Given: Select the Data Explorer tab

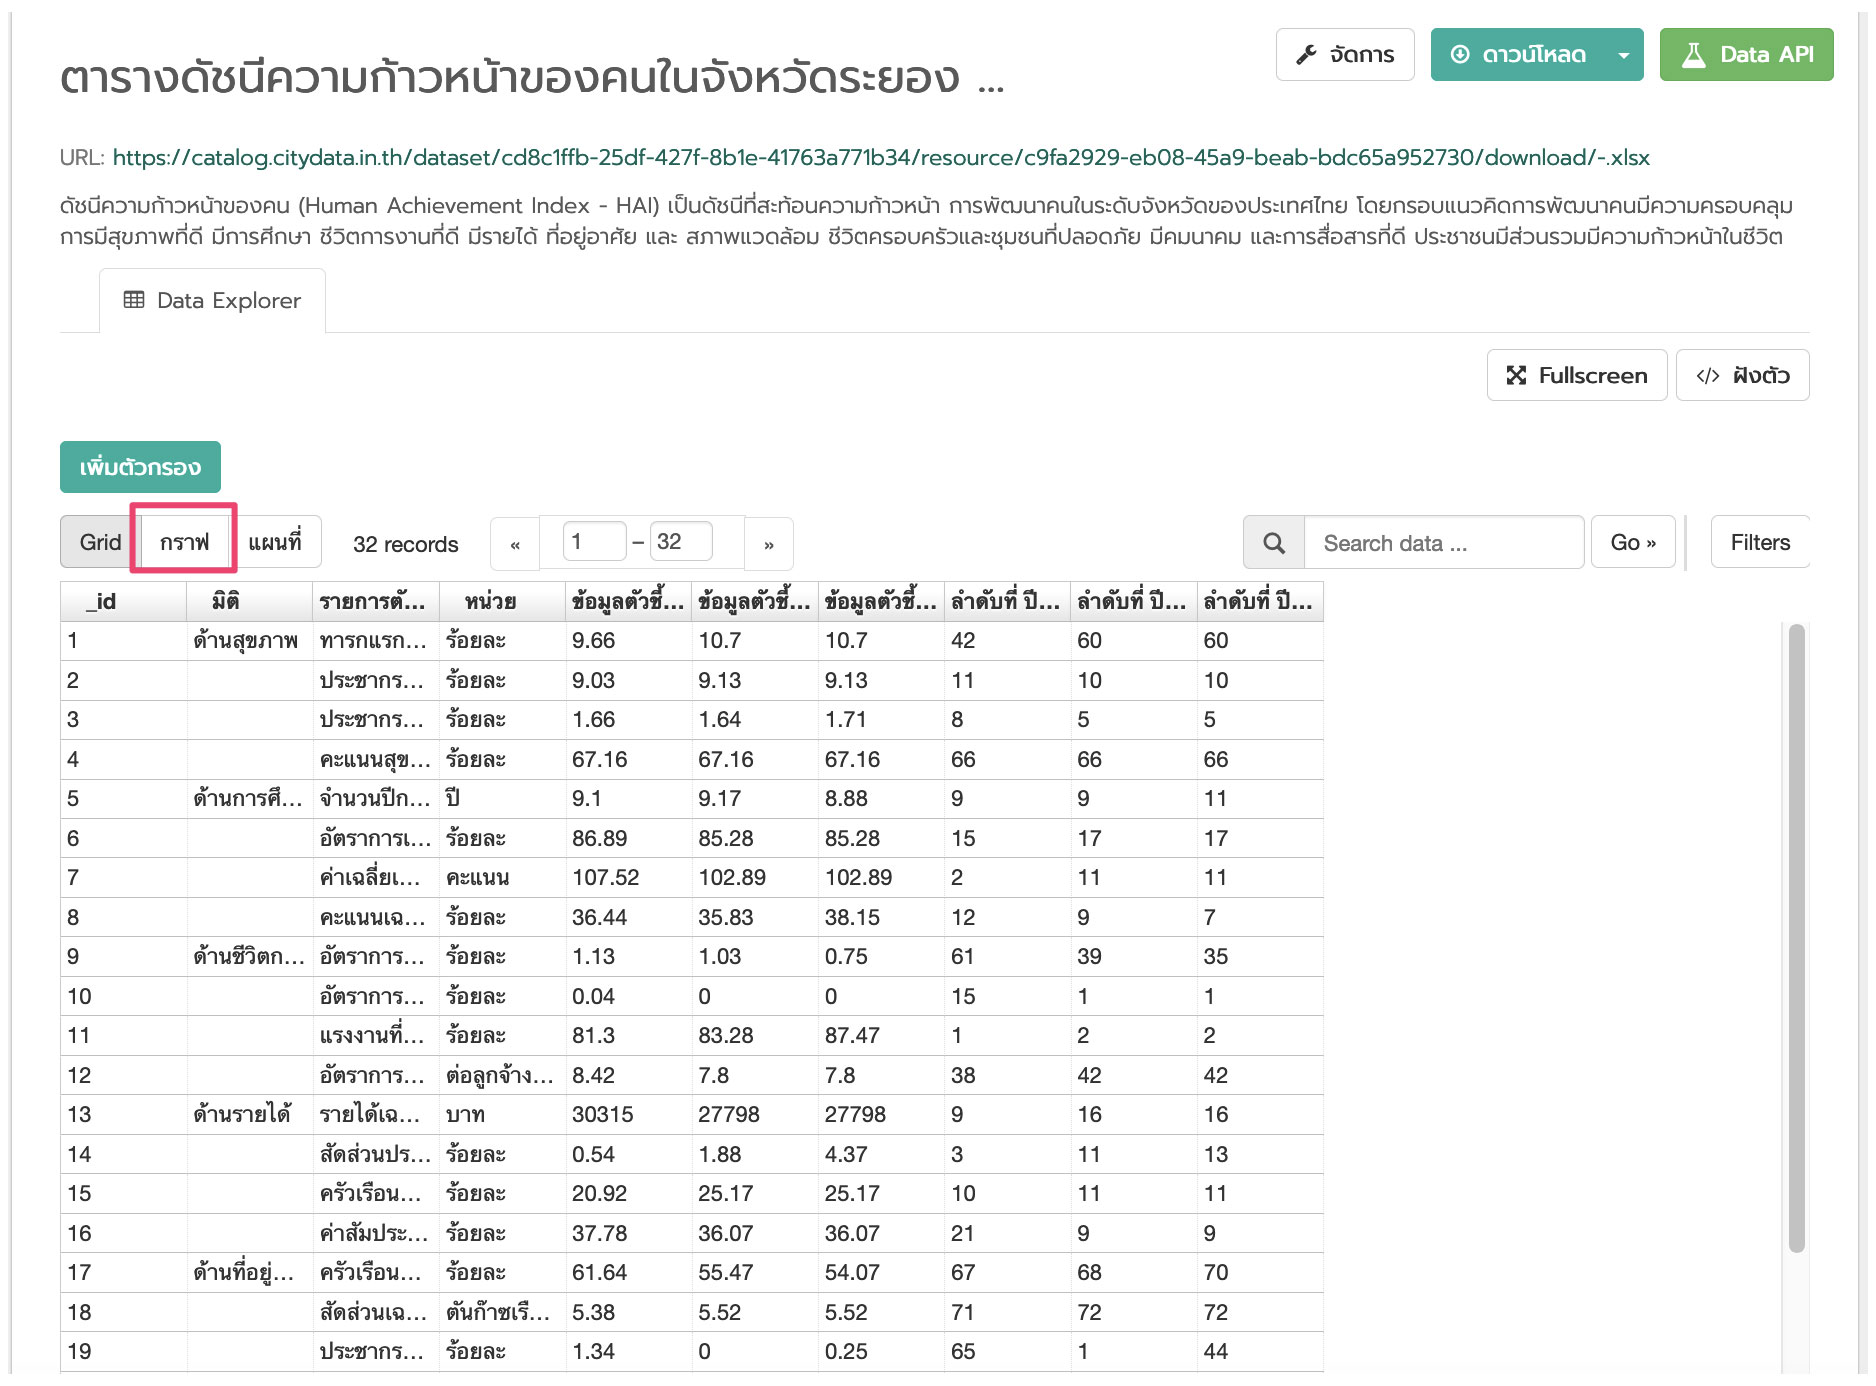Looking at the screenshot, I should click(x=212, y=300).
